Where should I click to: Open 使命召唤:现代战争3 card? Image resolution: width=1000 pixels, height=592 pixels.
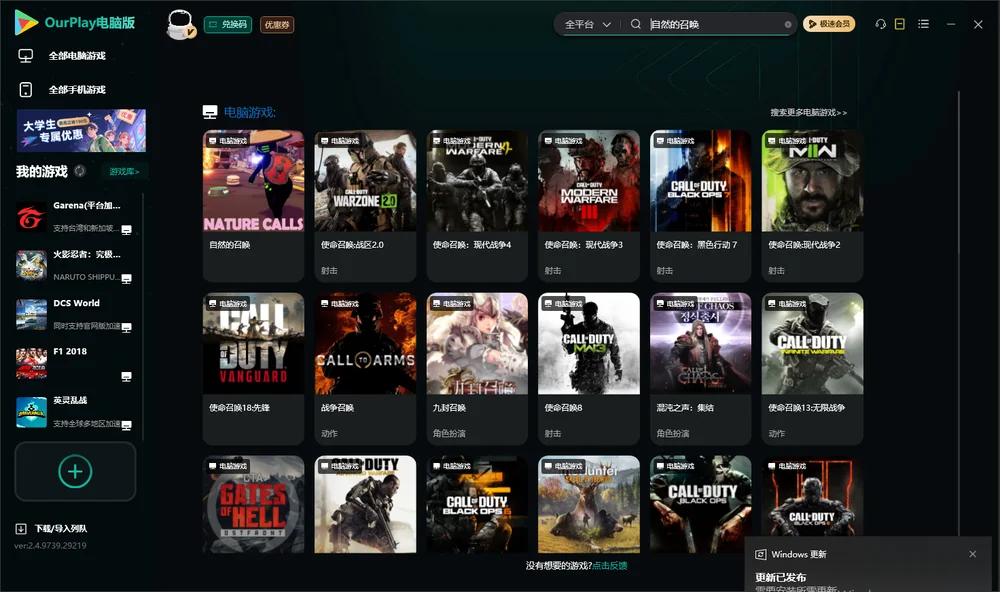[589, 205]
